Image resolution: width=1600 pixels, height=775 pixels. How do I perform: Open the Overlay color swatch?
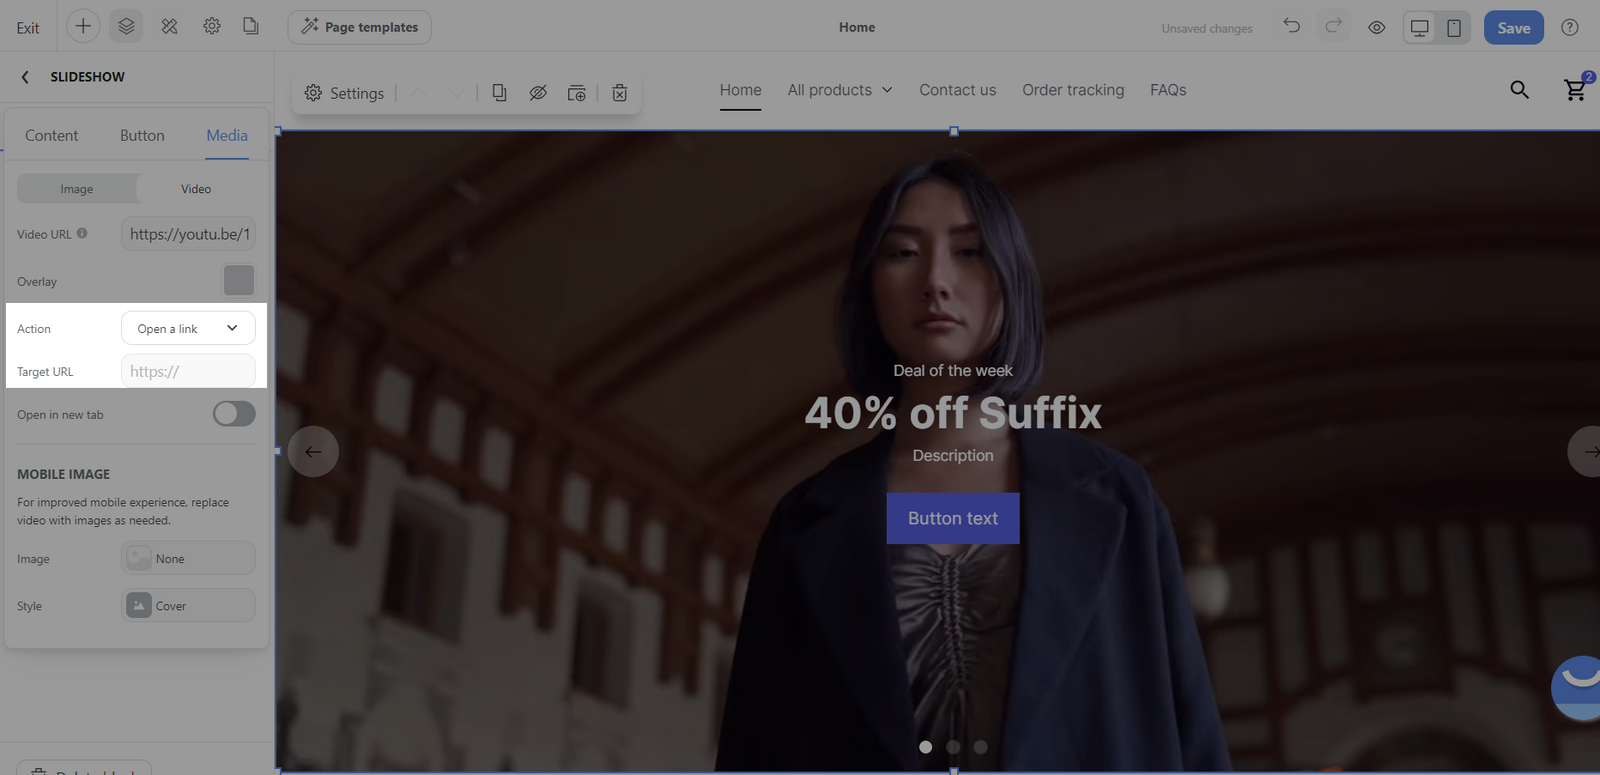(239, 280)
